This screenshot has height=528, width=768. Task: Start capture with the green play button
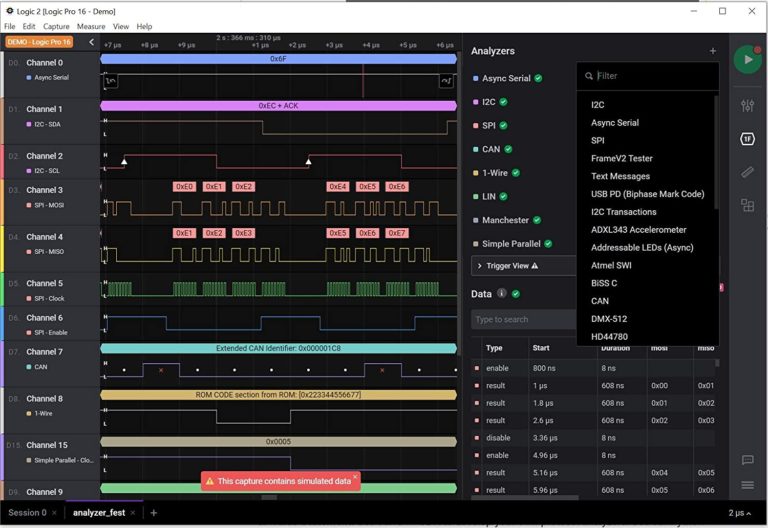[747, 60]
